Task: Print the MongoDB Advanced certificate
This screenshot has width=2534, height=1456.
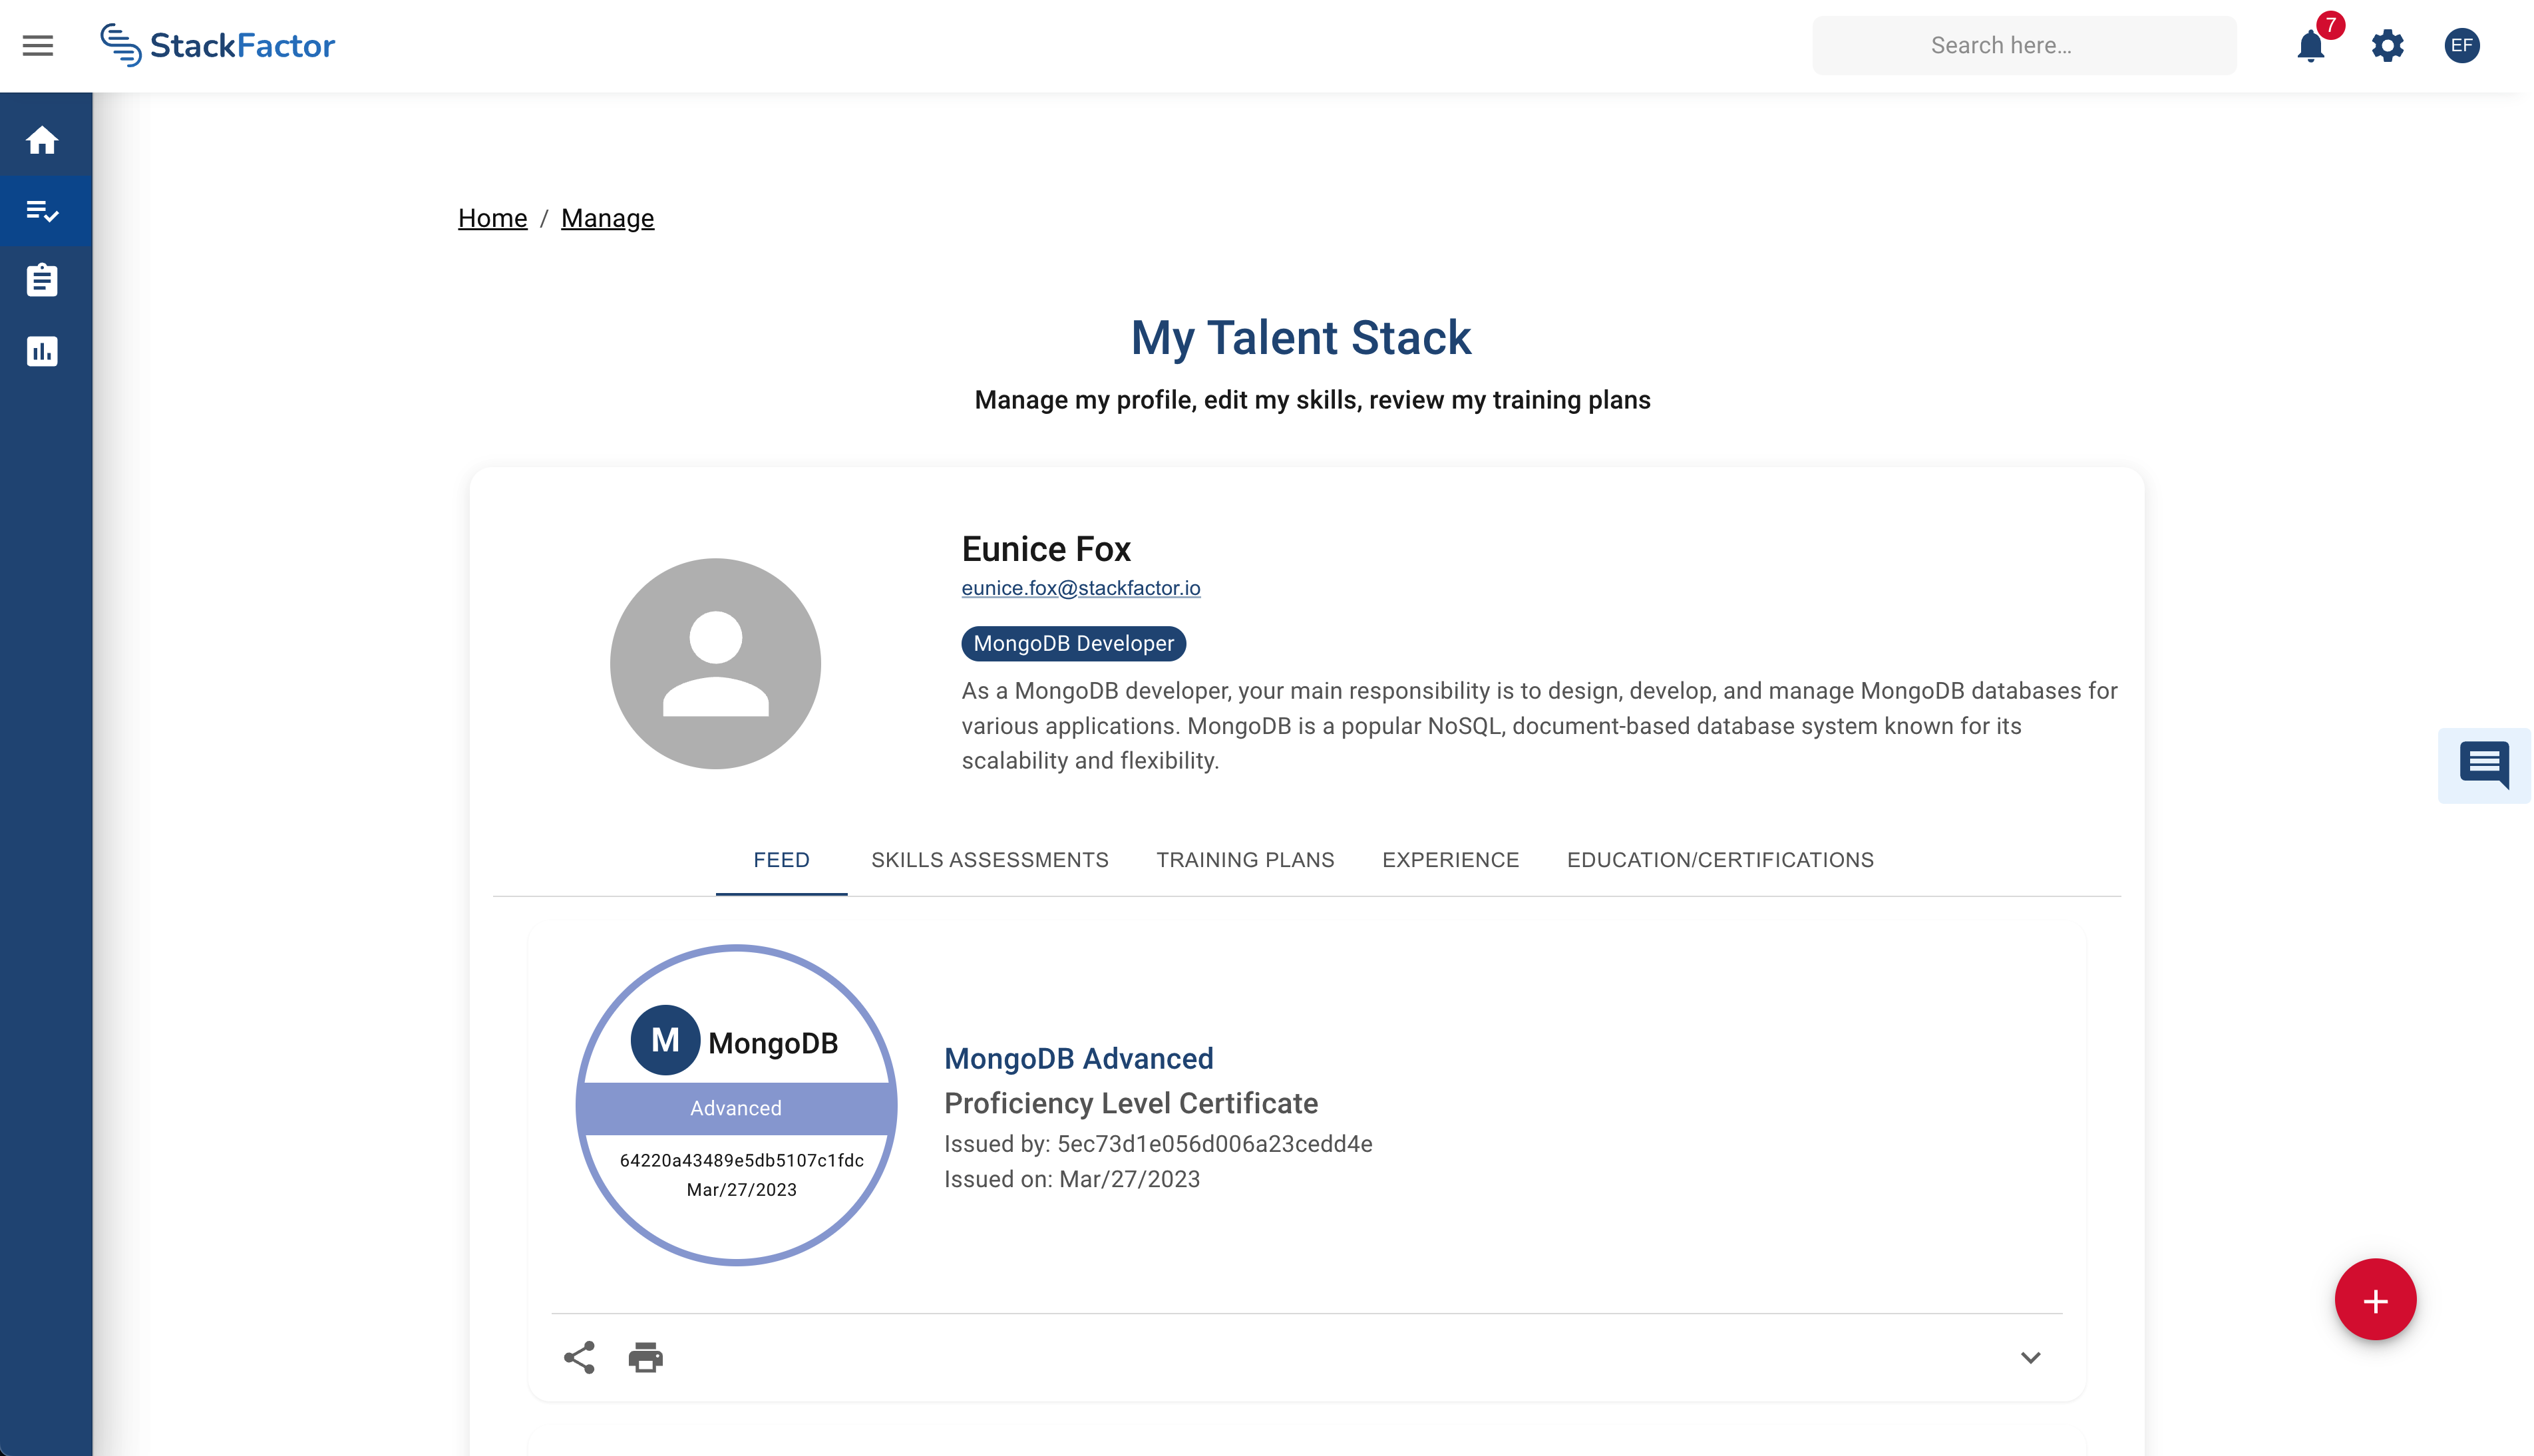Action: tap(645, 1357)
